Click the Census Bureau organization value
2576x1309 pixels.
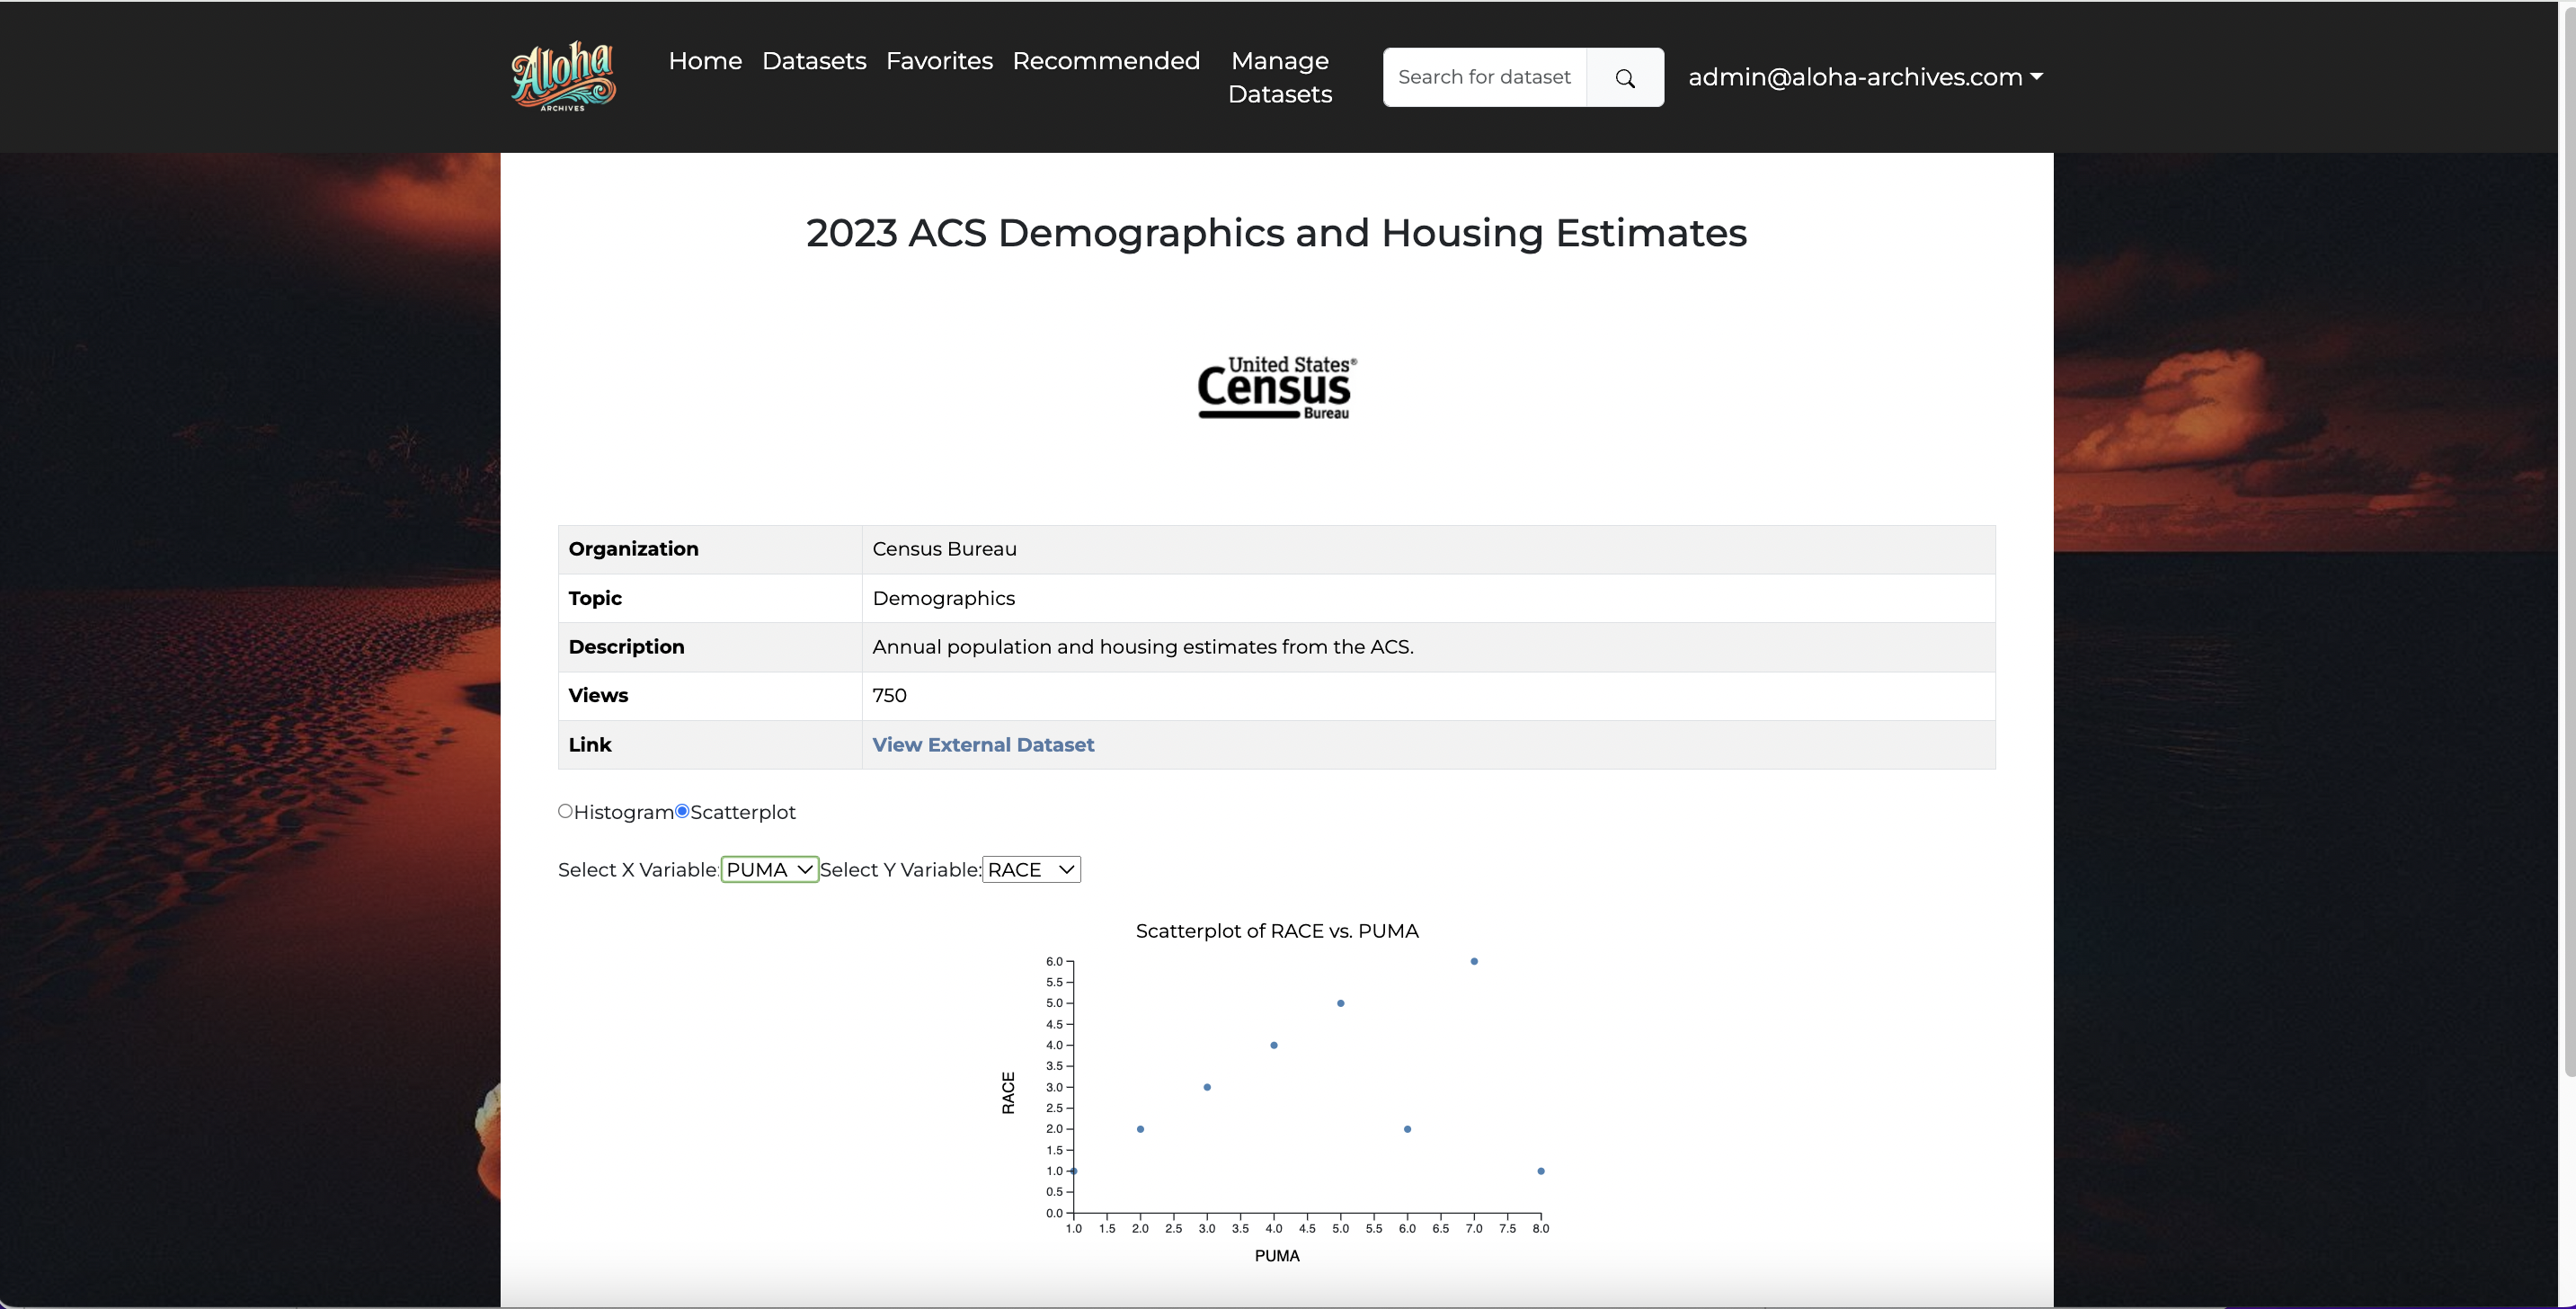[944, 549]
